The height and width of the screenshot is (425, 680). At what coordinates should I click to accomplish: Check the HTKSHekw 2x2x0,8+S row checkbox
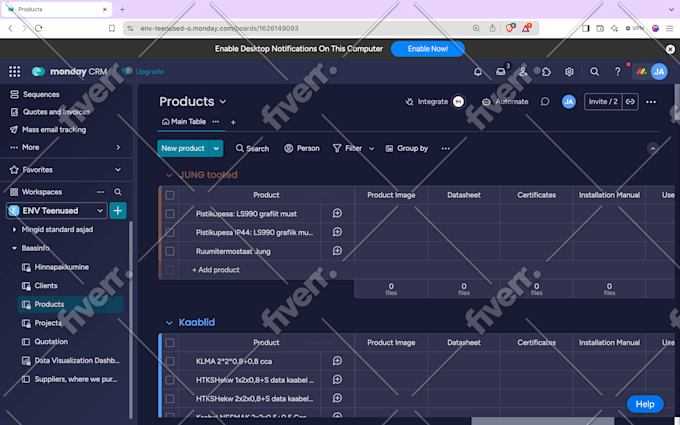pyautogui.click(x=170, y=399)
